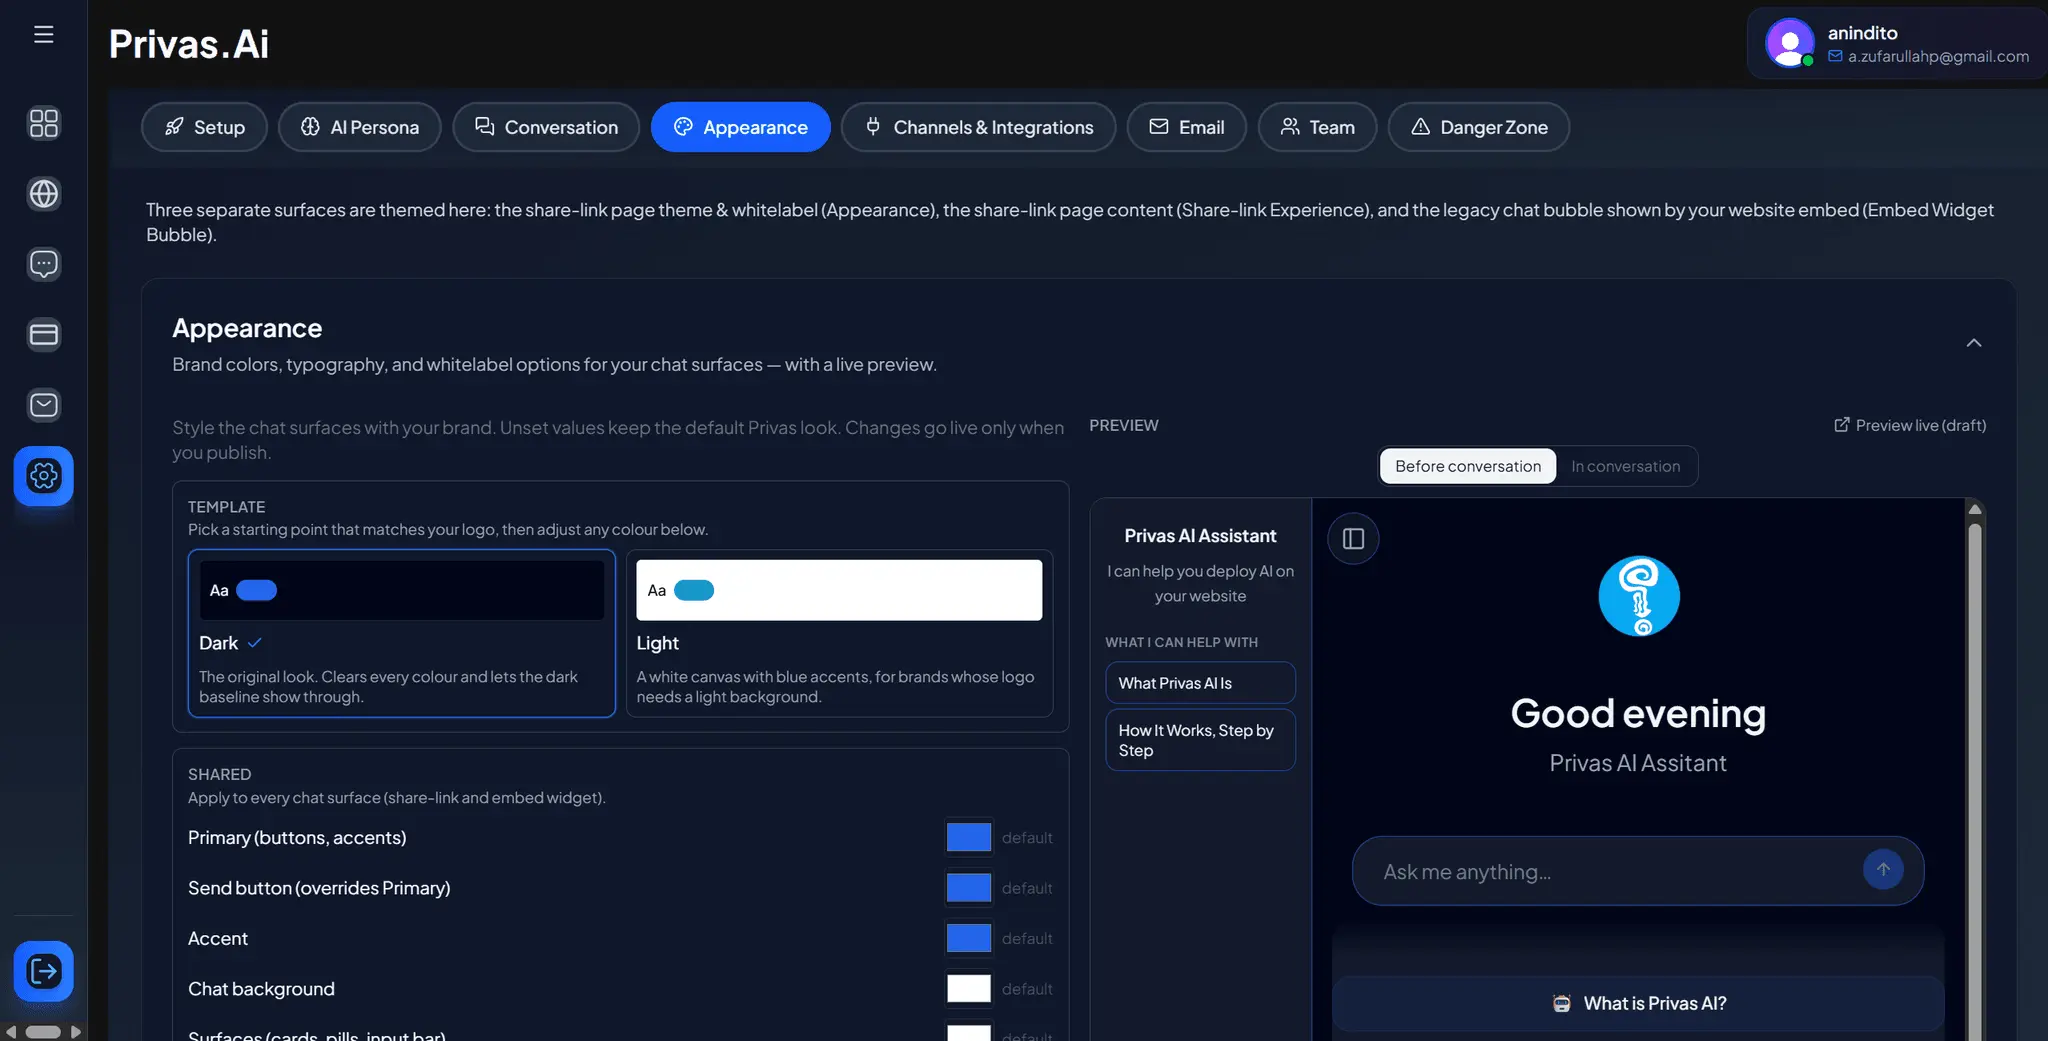2048x1041 pixels.
Task: Open the AI Persona tab
Action: [360, 127]
